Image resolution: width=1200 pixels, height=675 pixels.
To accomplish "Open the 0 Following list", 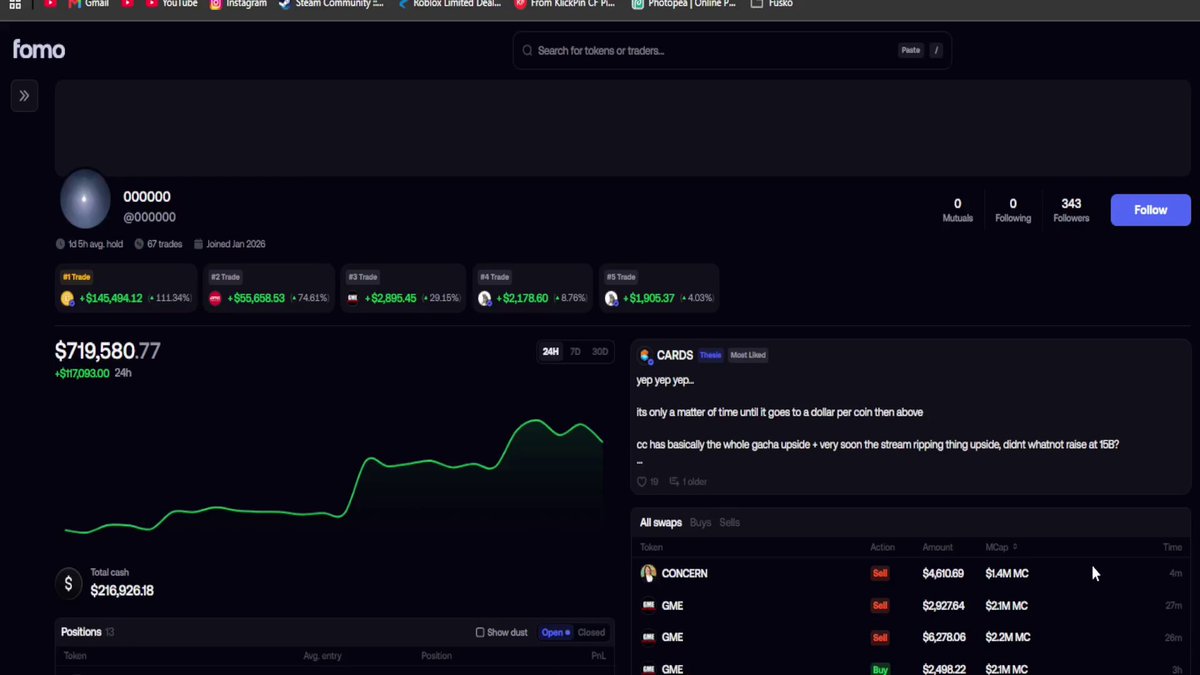I will click(1013, 210).
